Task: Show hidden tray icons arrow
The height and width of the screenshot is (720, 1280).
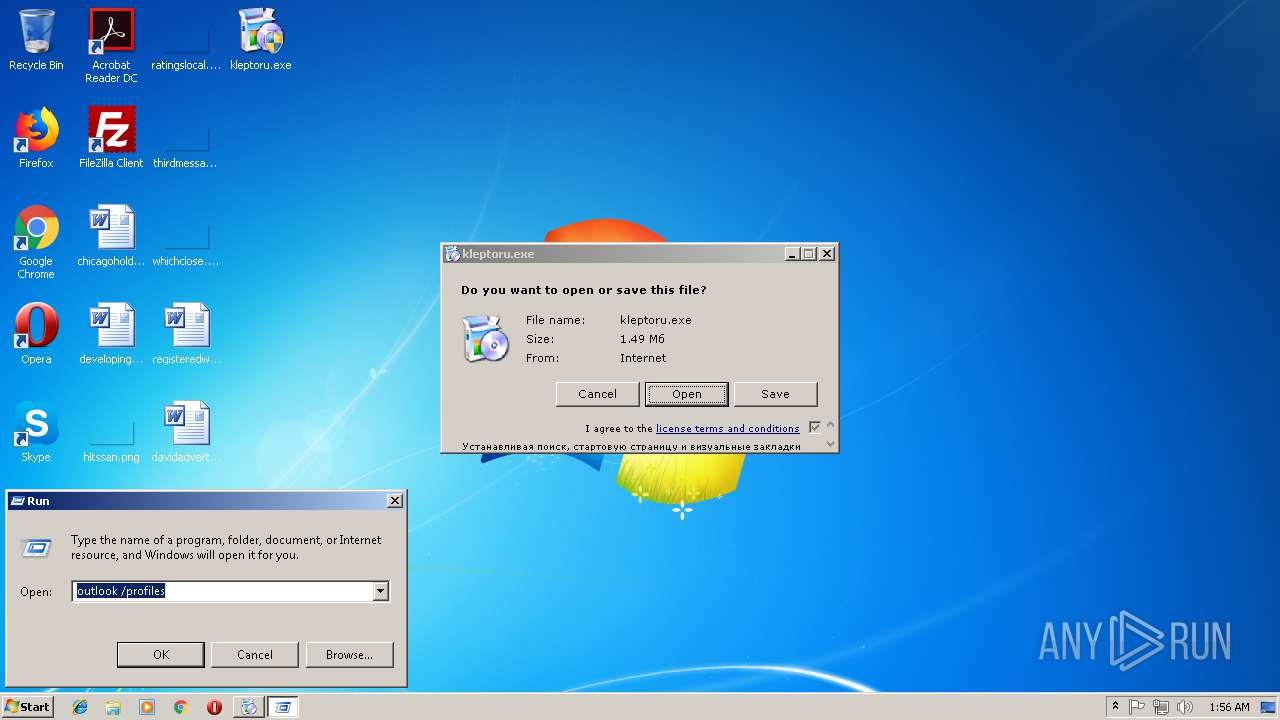Action: 1115,707
